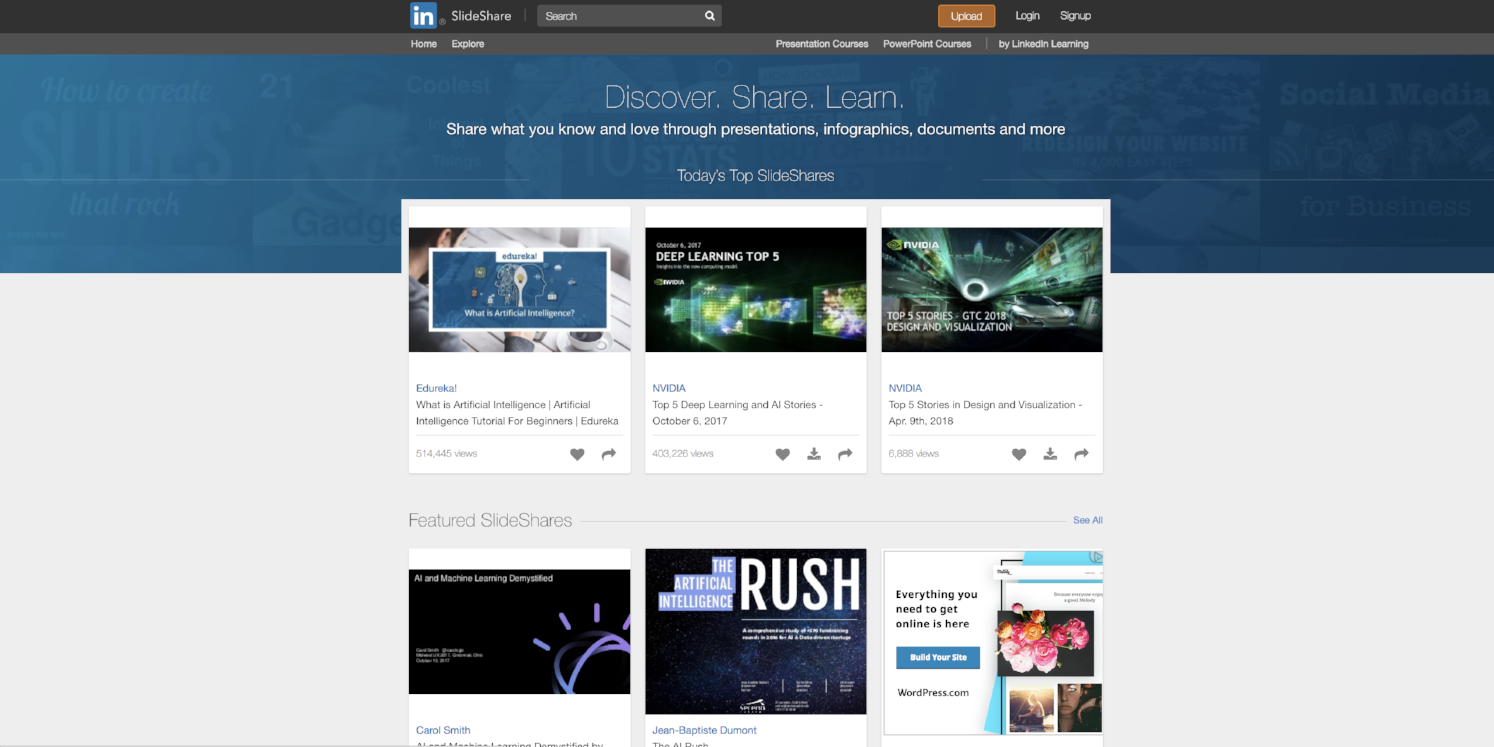Viewport: 1494px width, 747px height.
Task: Click the ad info icon on WordPress ad
Action: pyautogui.click(x=1096, y=557)
